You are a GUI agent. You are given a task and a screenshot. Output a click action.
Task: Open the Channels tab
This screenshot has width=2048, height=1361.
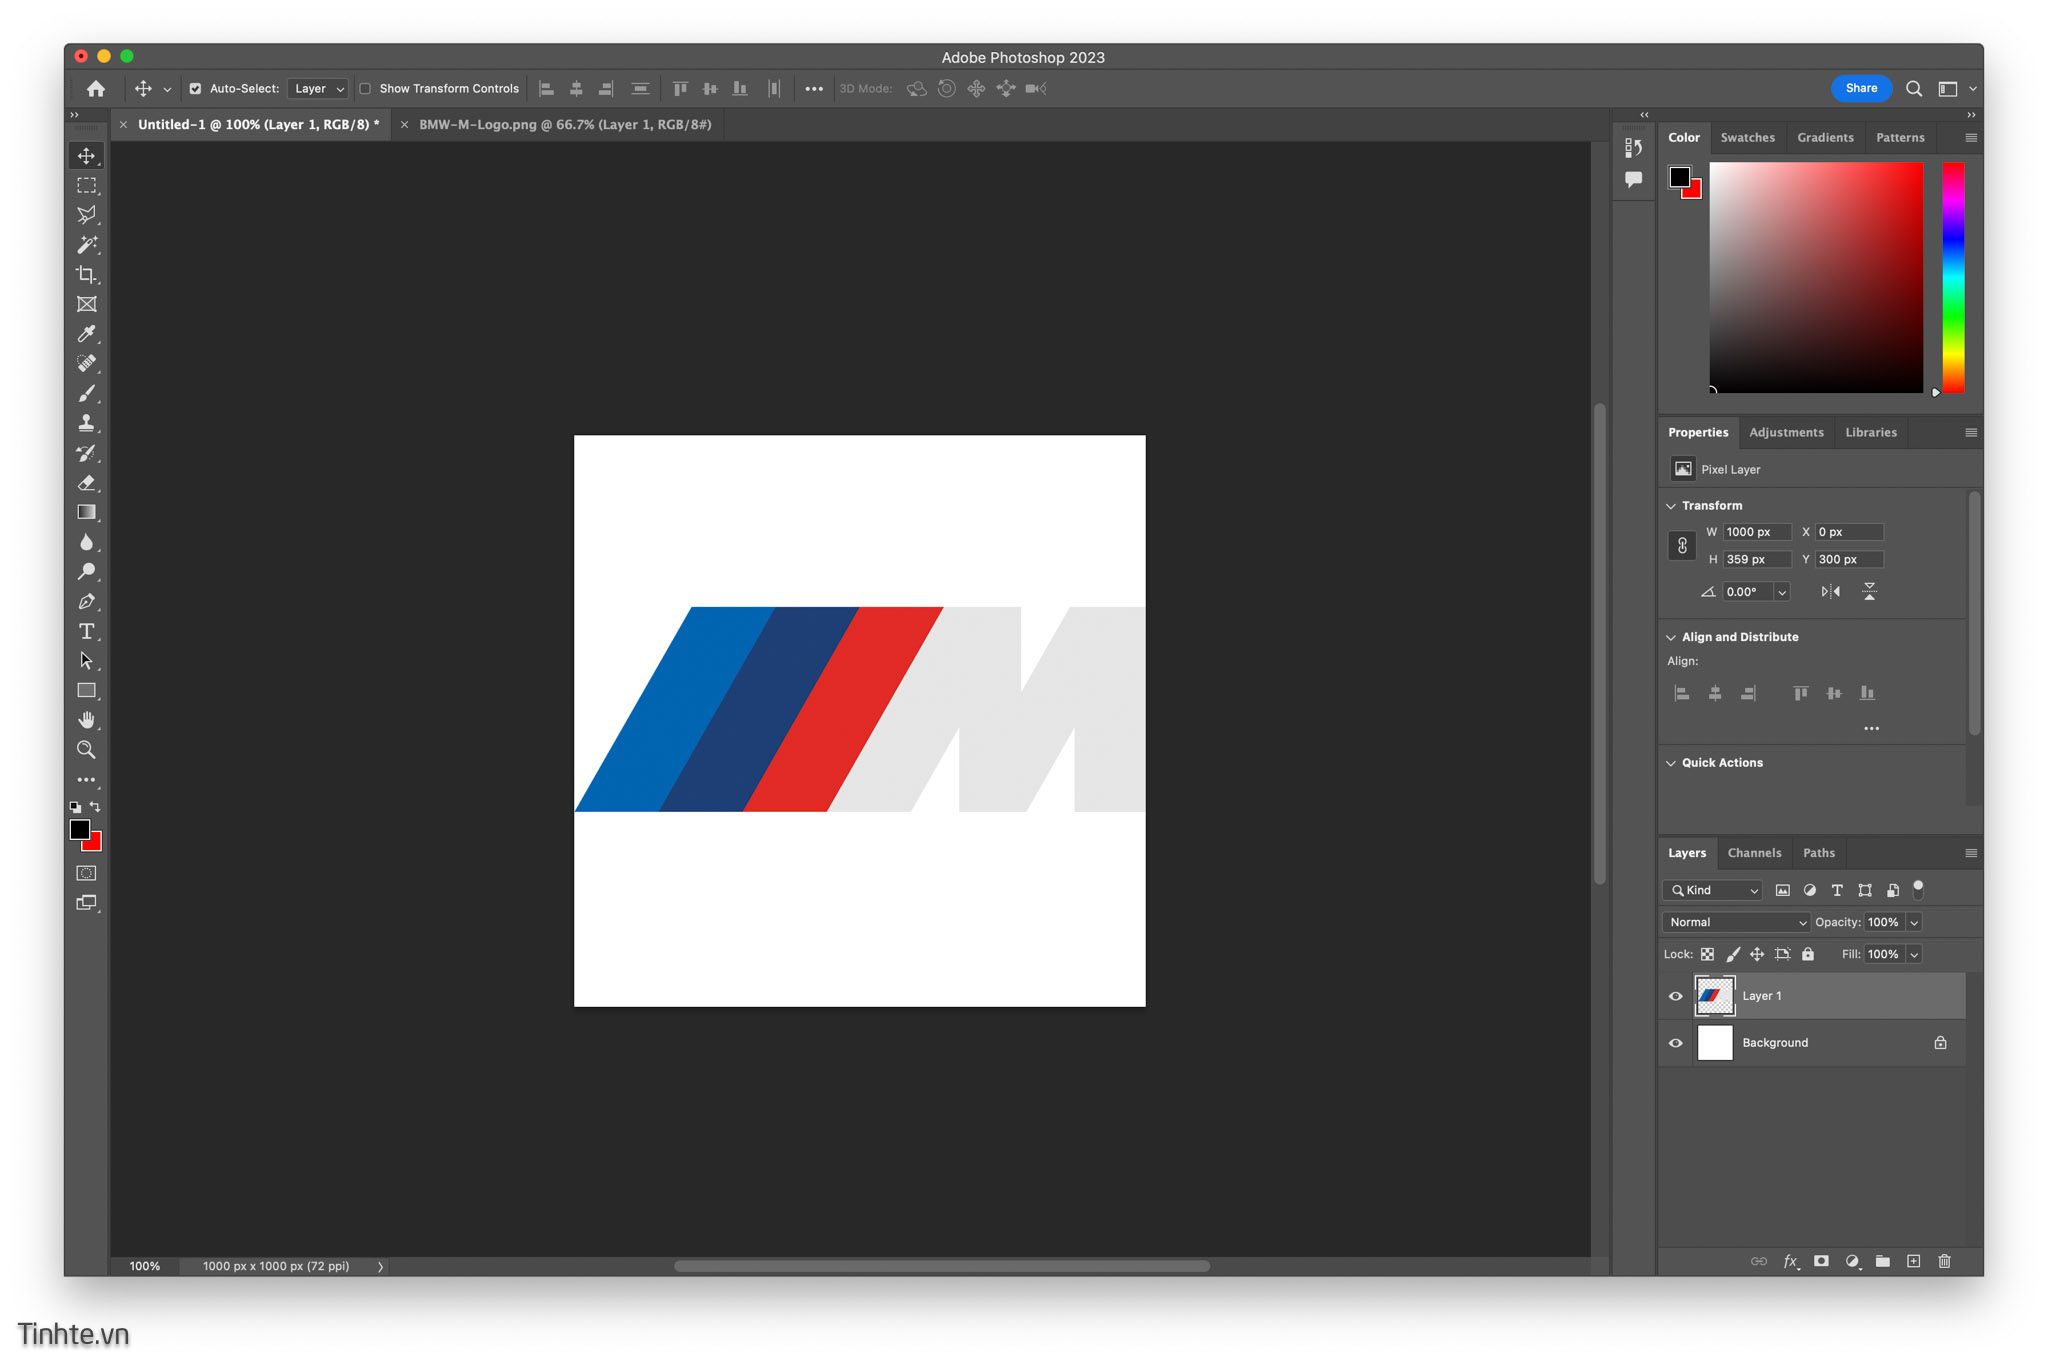[1754, 853]
